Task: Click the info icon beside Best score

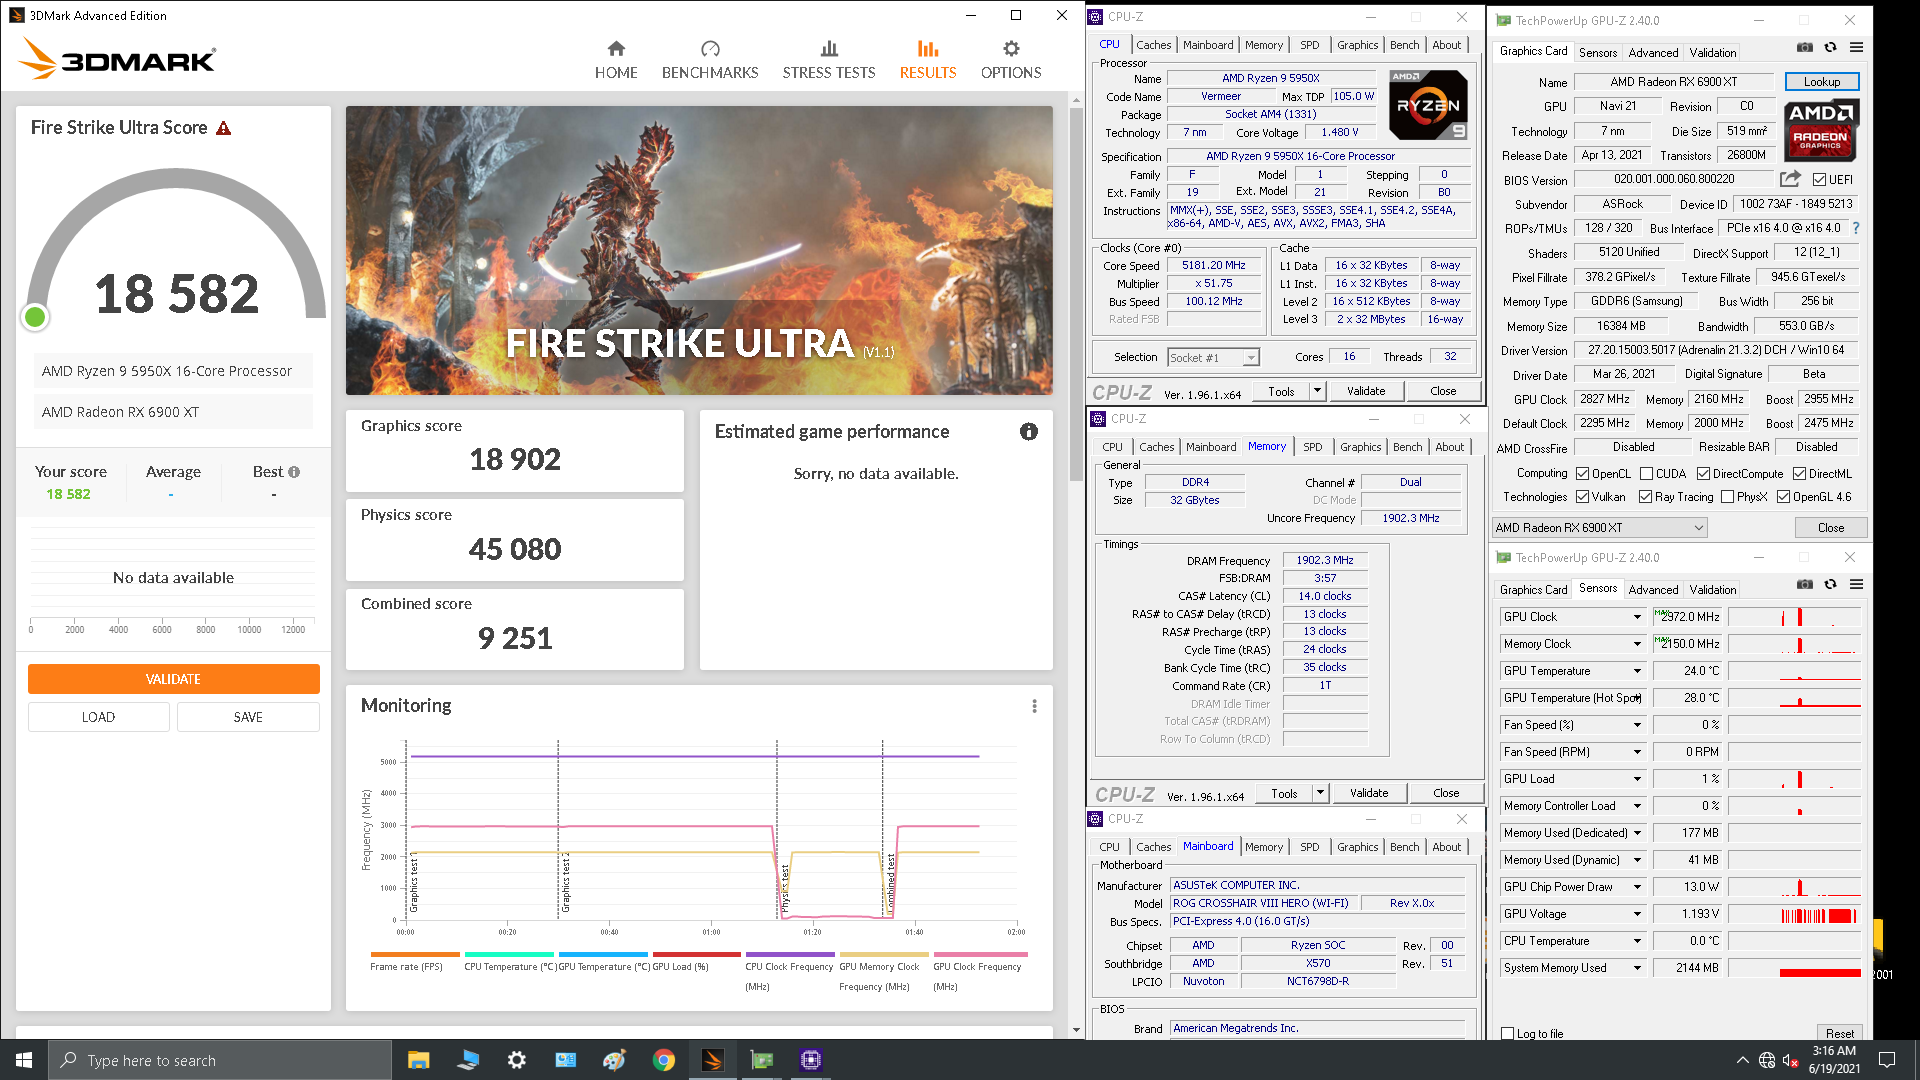Action: coord(294,472)
